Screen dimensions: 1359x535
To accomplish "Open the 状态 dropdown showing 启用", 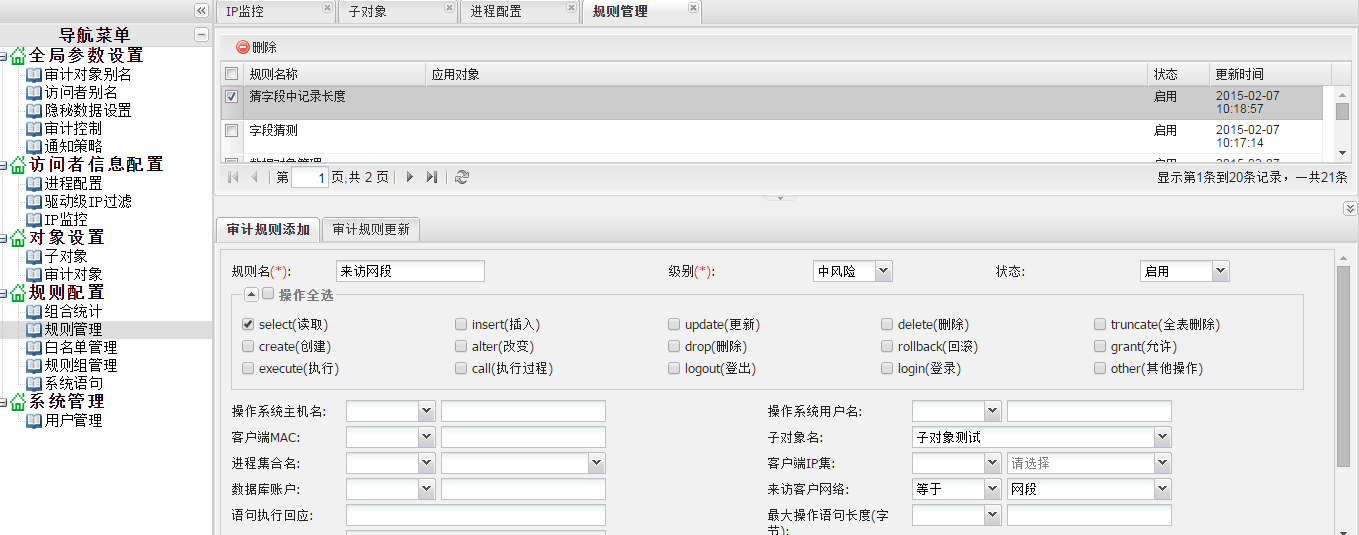I will [1219, 271].
